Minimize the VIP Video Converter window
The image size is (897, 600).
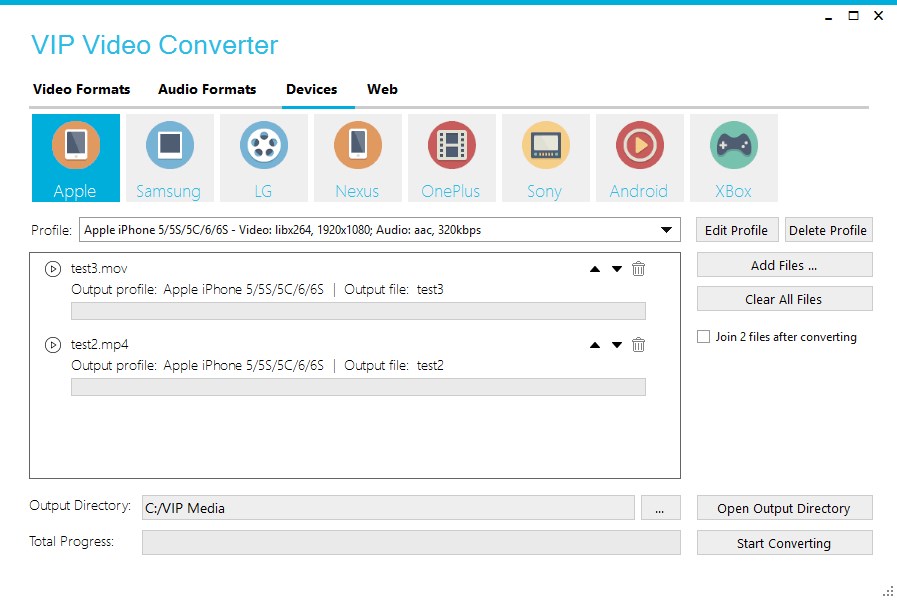[828, 17]
